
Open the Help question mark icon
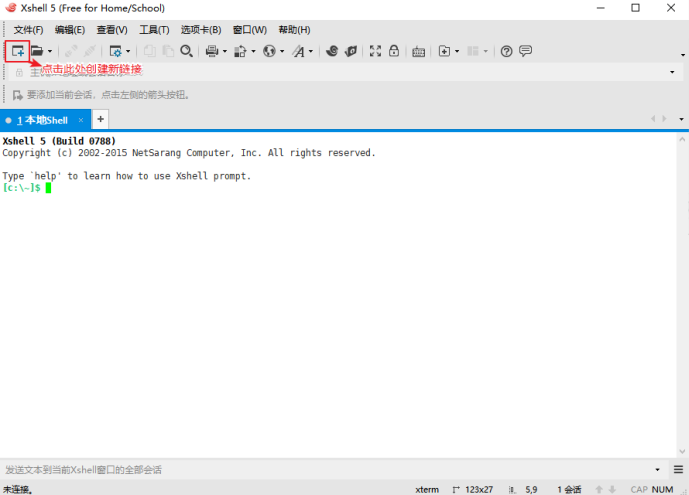(507, 51)
